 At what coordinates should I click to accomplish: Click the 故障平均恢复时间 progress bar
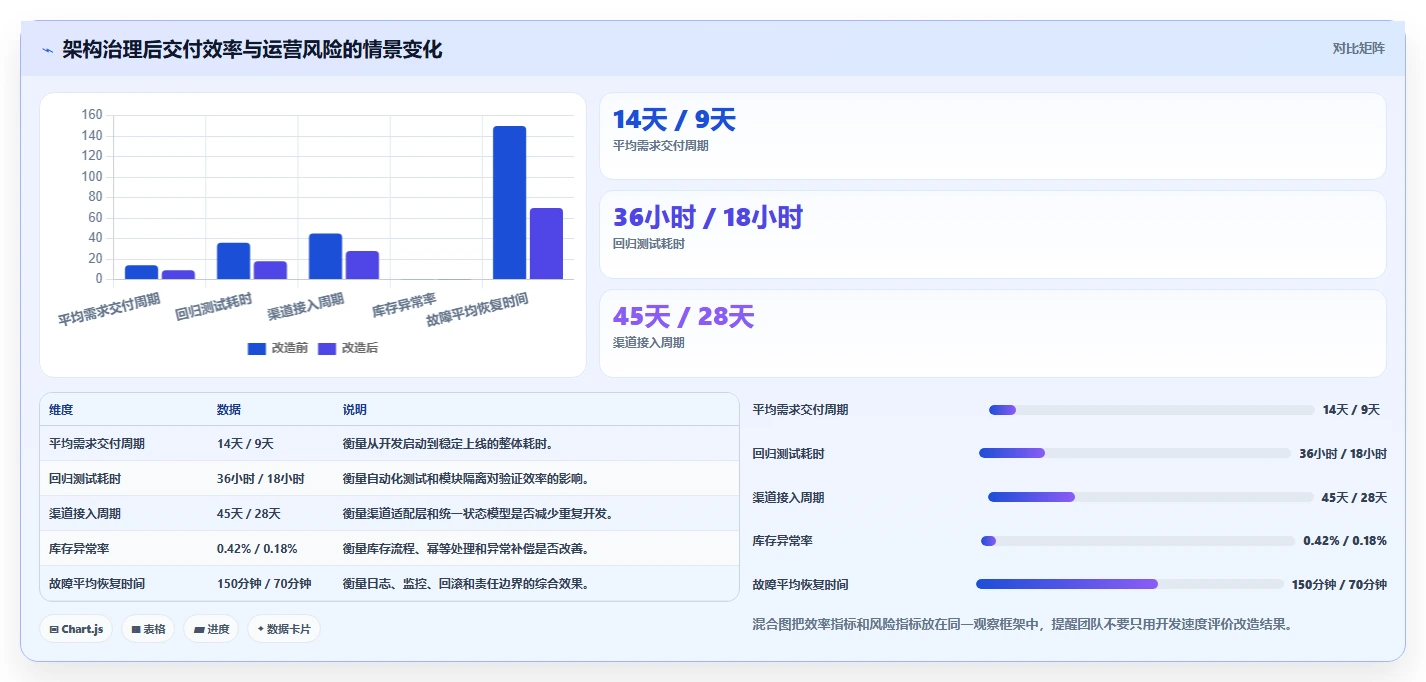tap(1130, 584)
